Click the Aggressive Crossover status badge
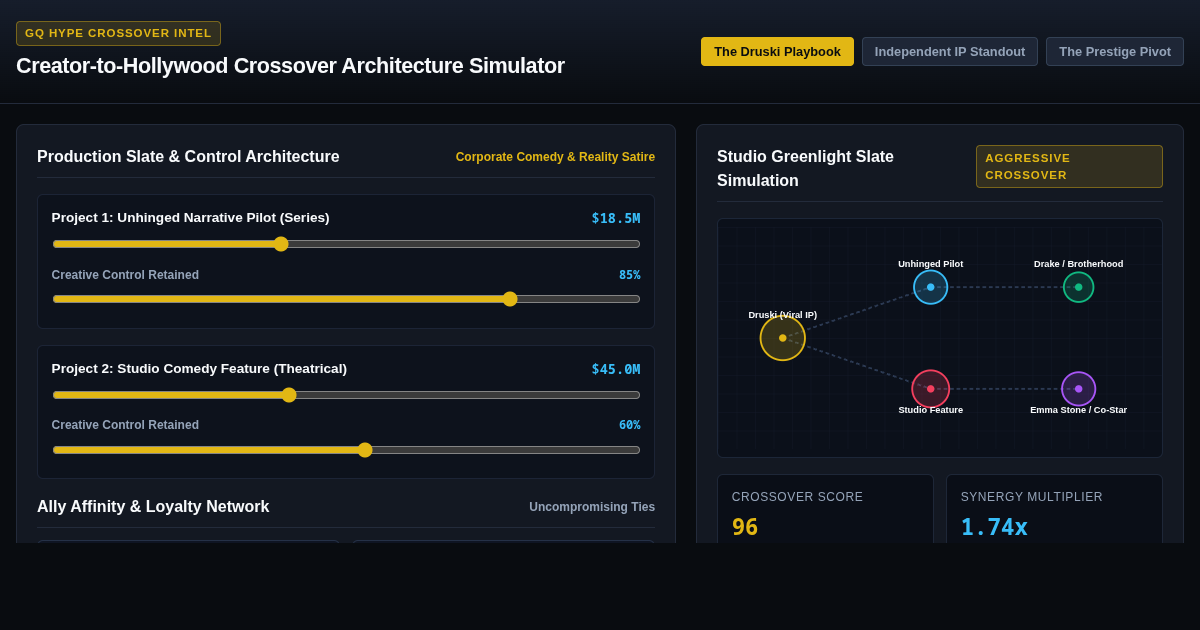Screen dimensions: 1200x630 point(1069,166)
